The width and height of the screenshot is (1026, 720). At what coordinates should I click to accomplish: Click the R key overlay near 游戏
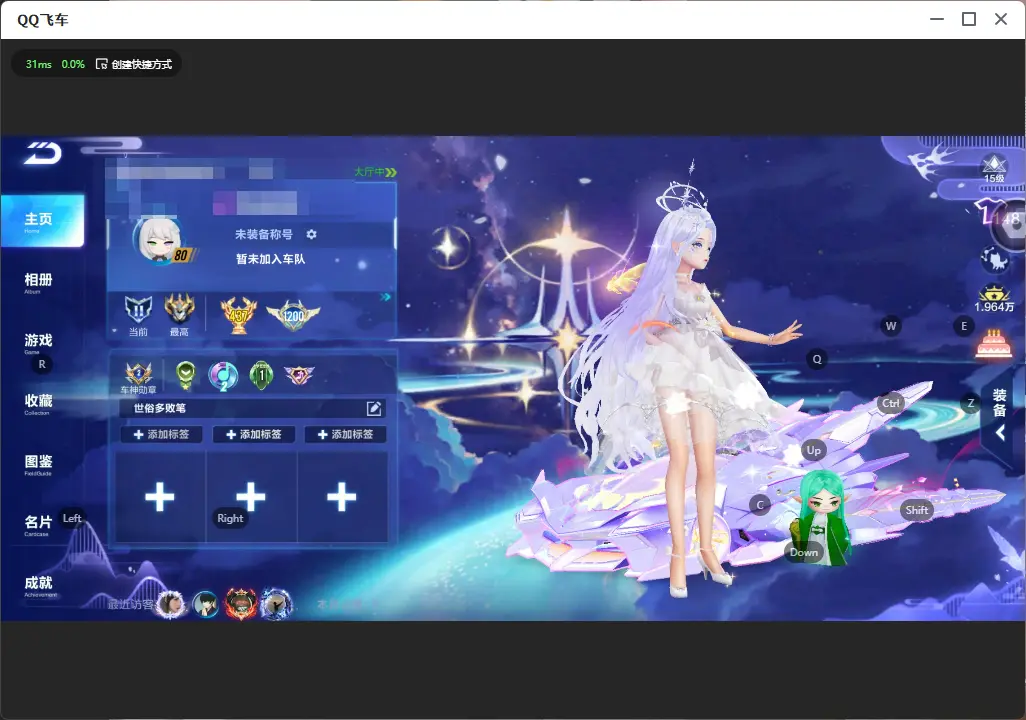pos(42,365)
